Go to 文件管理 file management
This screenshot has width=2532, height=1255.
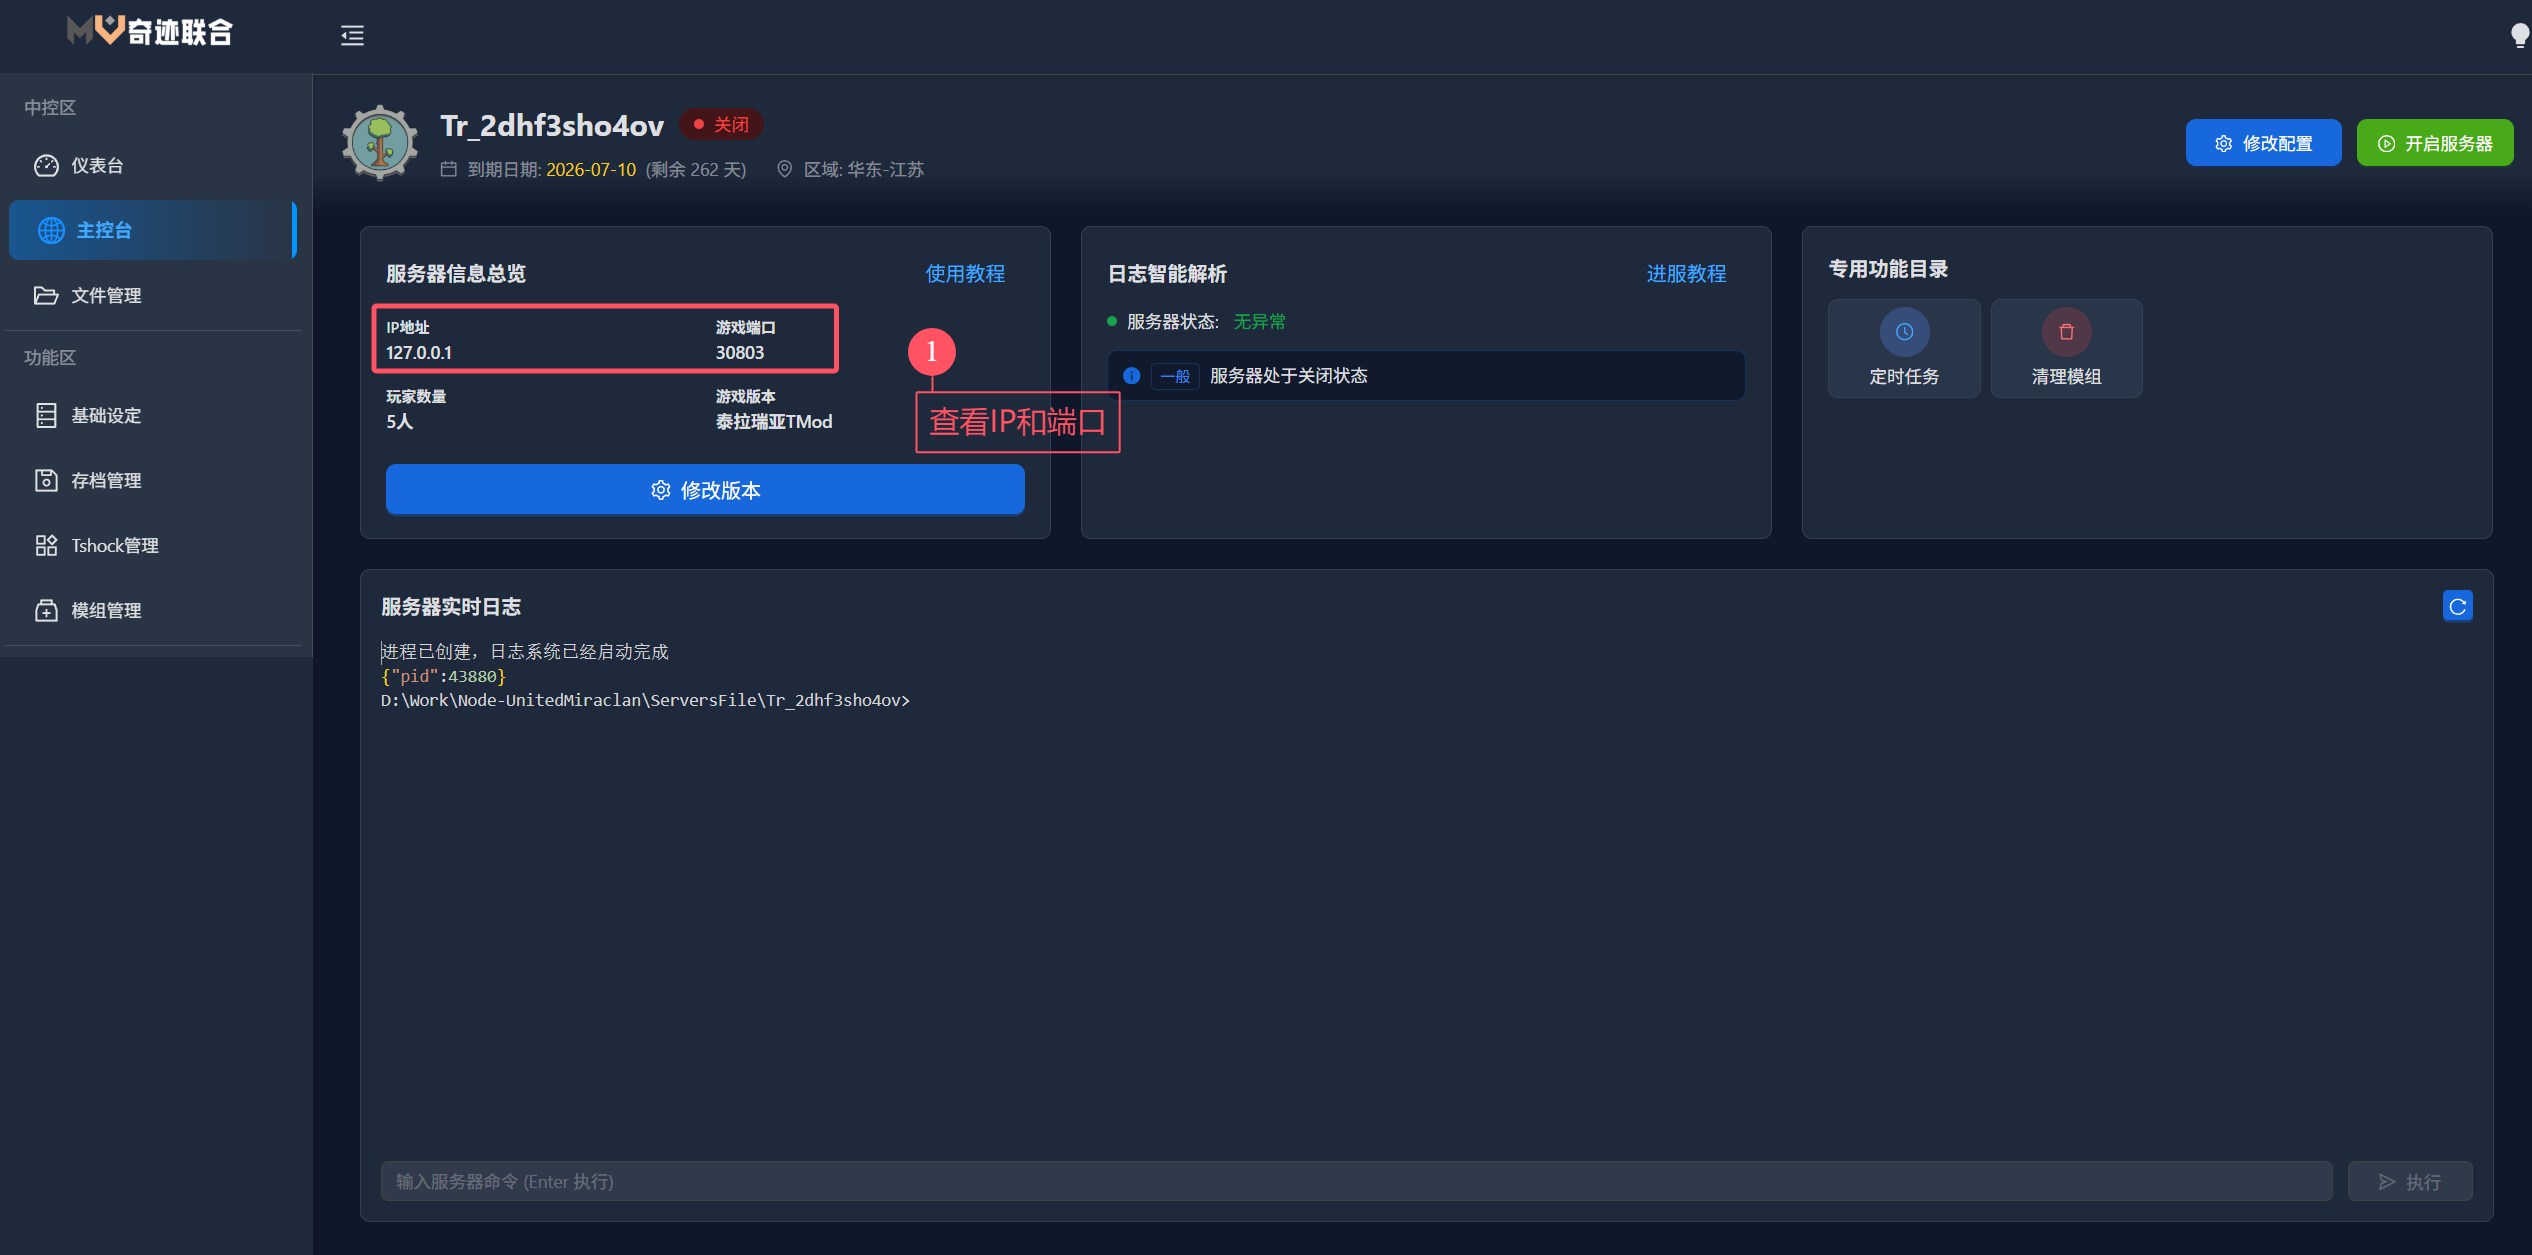(105, 296)
